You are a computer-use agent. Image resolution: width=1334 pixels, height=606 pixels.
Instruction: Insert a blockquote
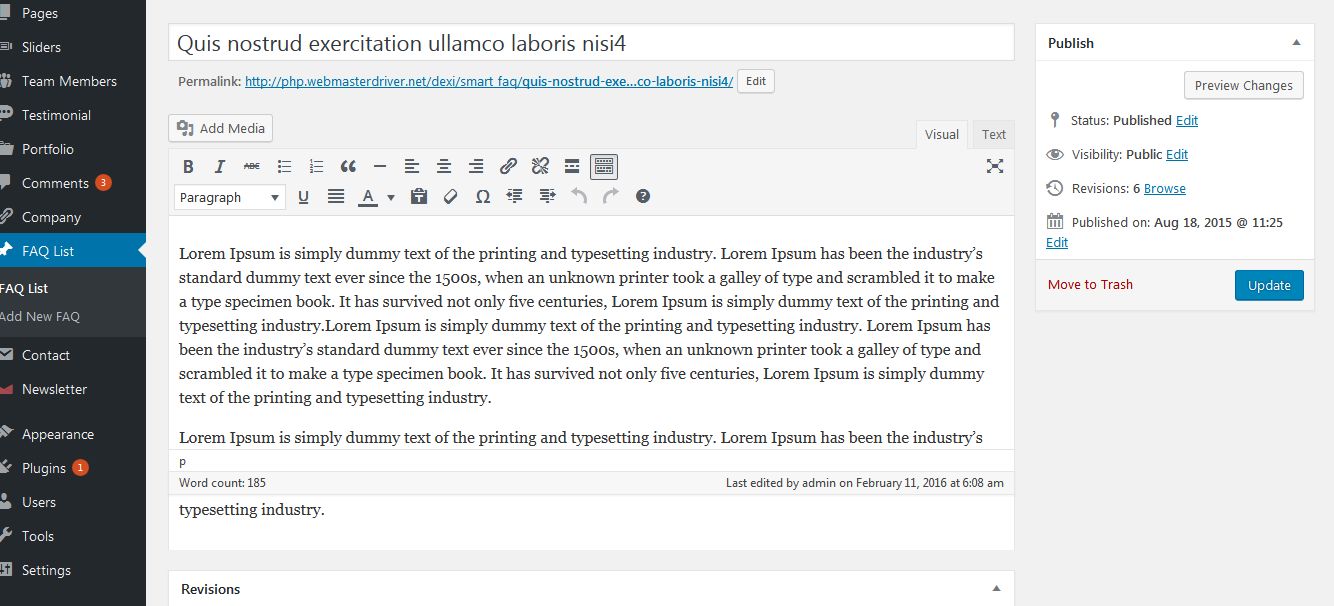click(x=348, y=166)
